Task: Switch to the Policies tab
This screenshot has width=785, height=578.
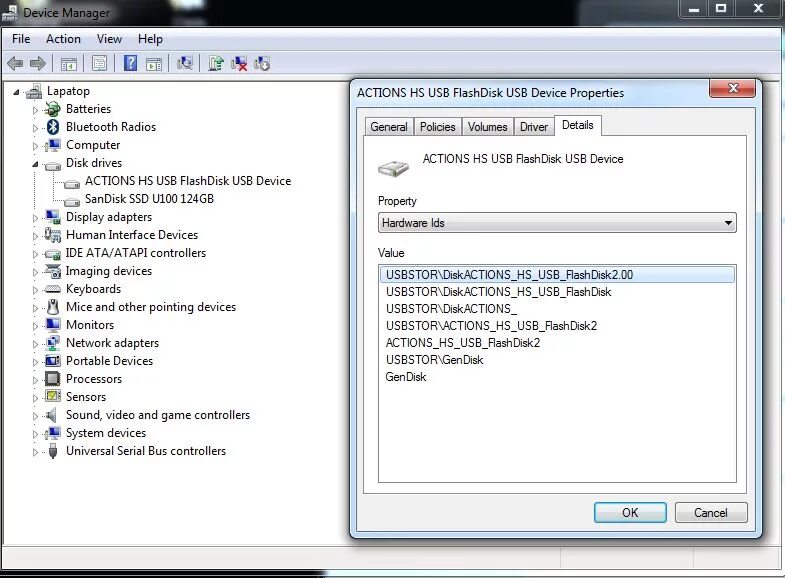Action: click(x=438, y=127)
